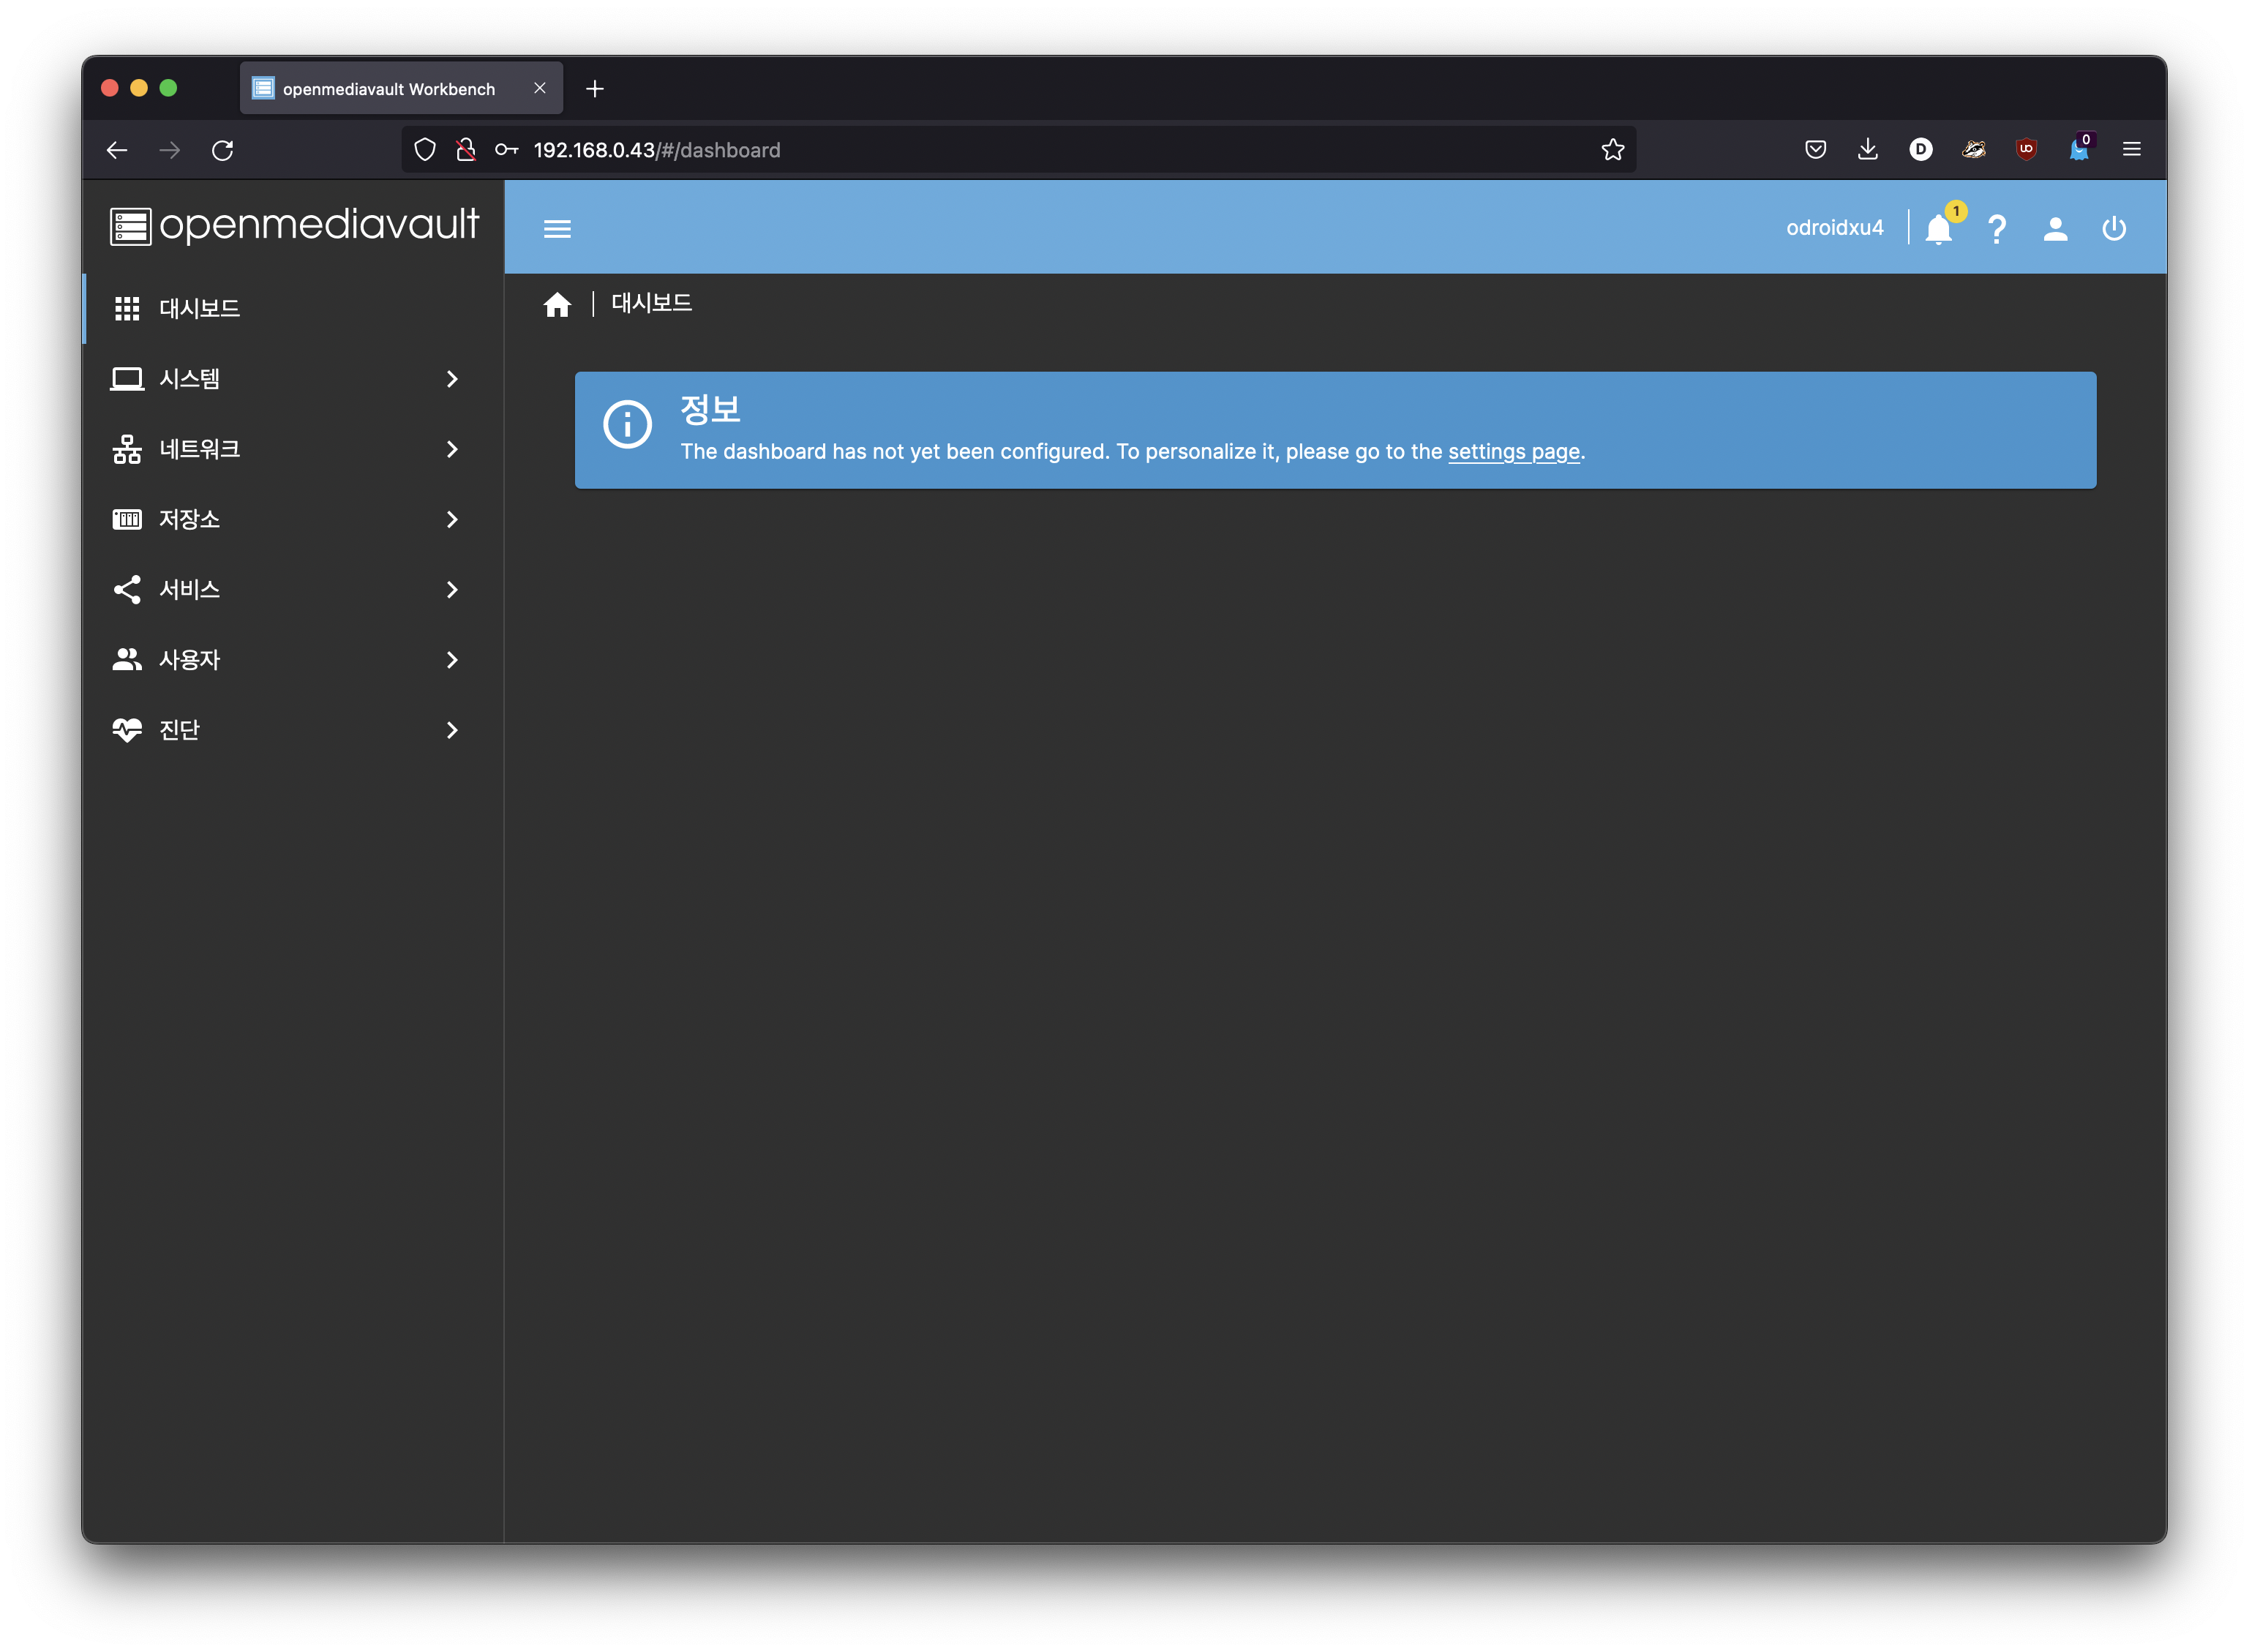This screenshot has width=2249, height=1652.
Task: Expand the 저장소 menu chevron
Action: point(452,519)
